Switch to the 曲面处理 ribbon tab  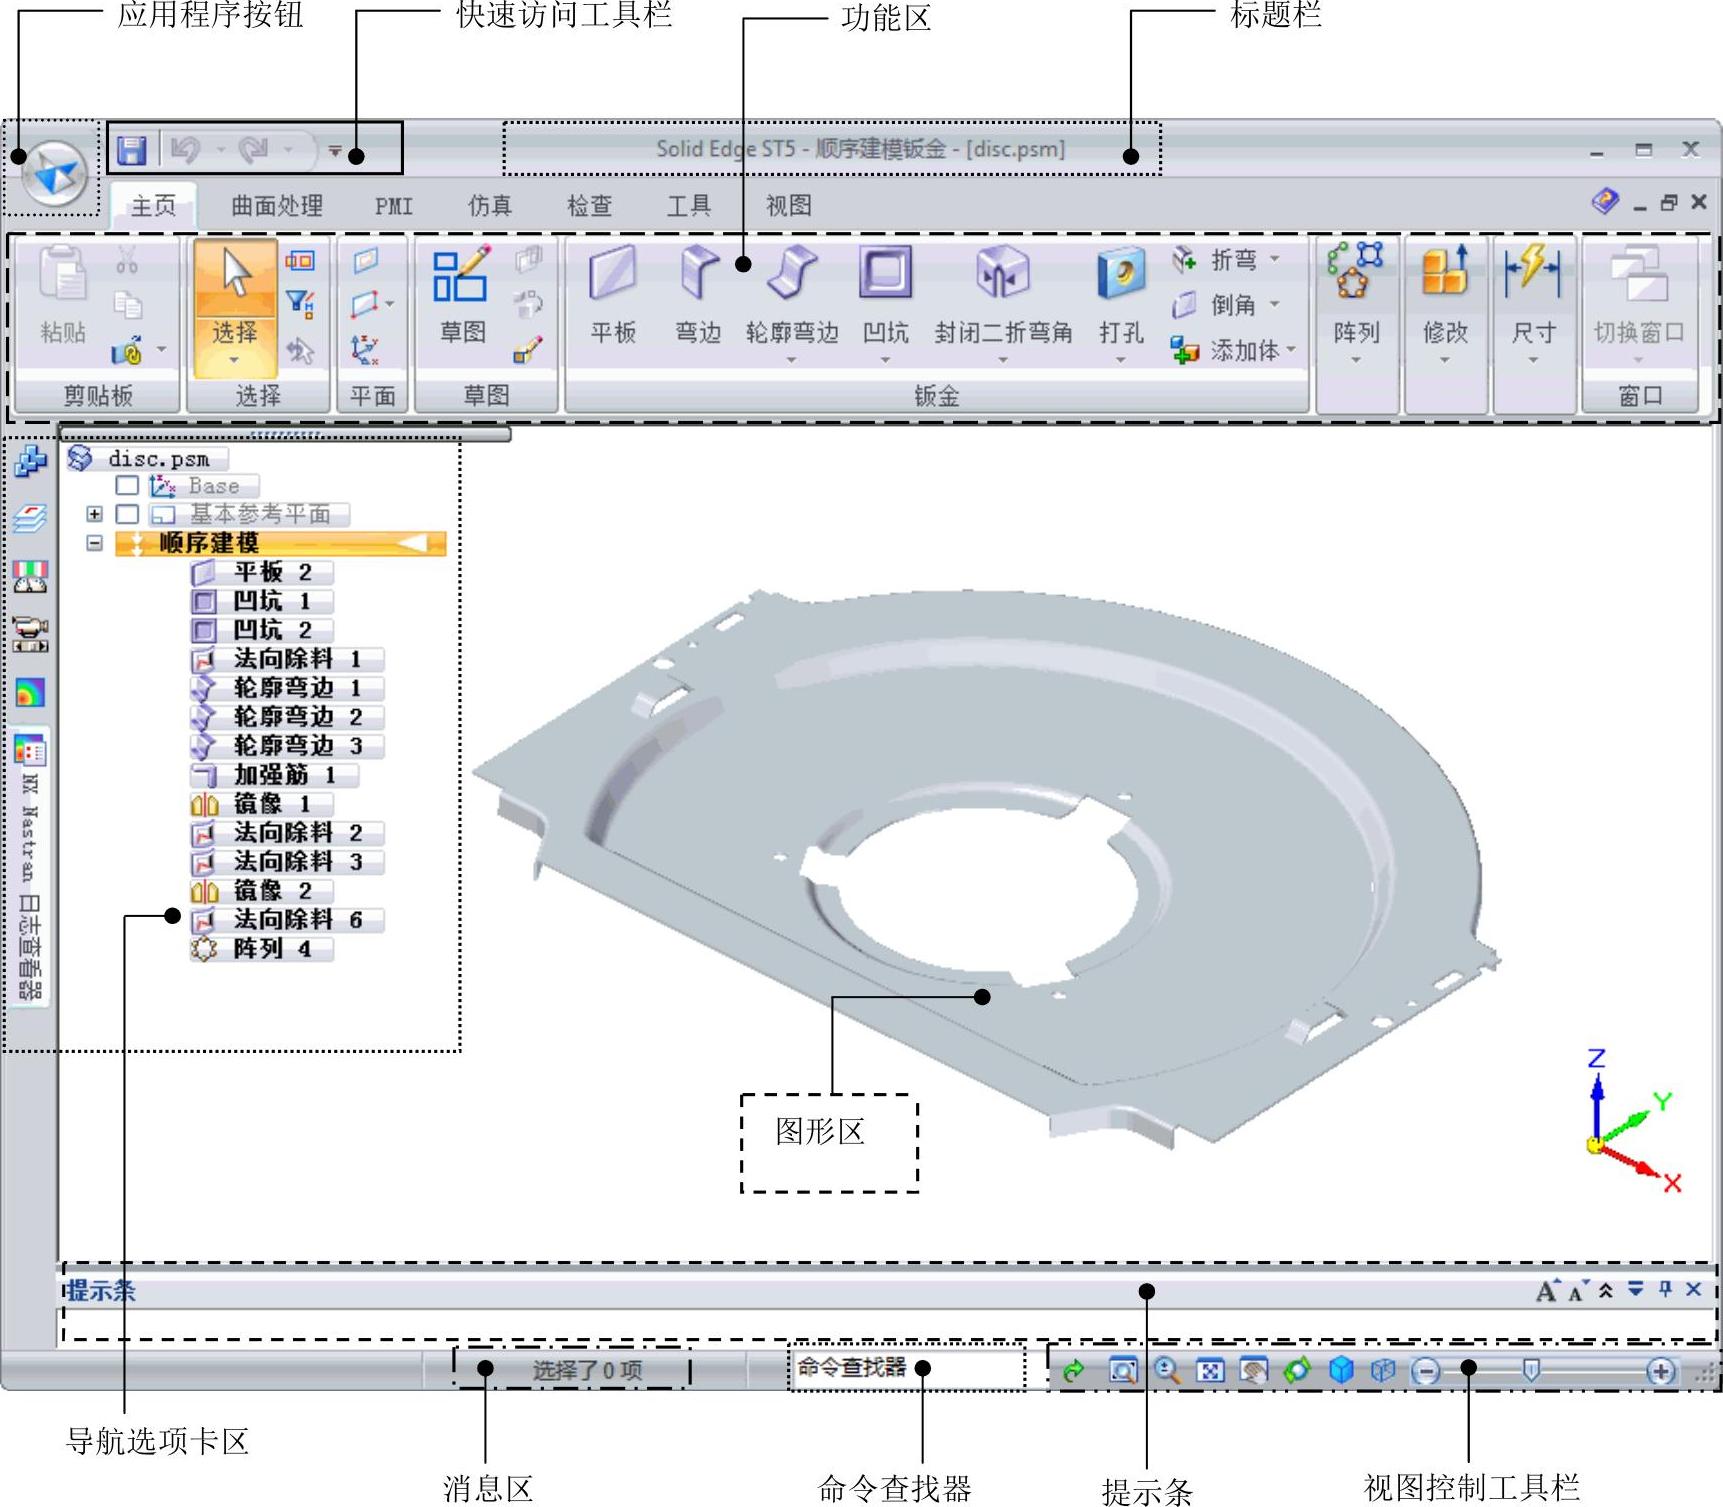pos(276,206)
